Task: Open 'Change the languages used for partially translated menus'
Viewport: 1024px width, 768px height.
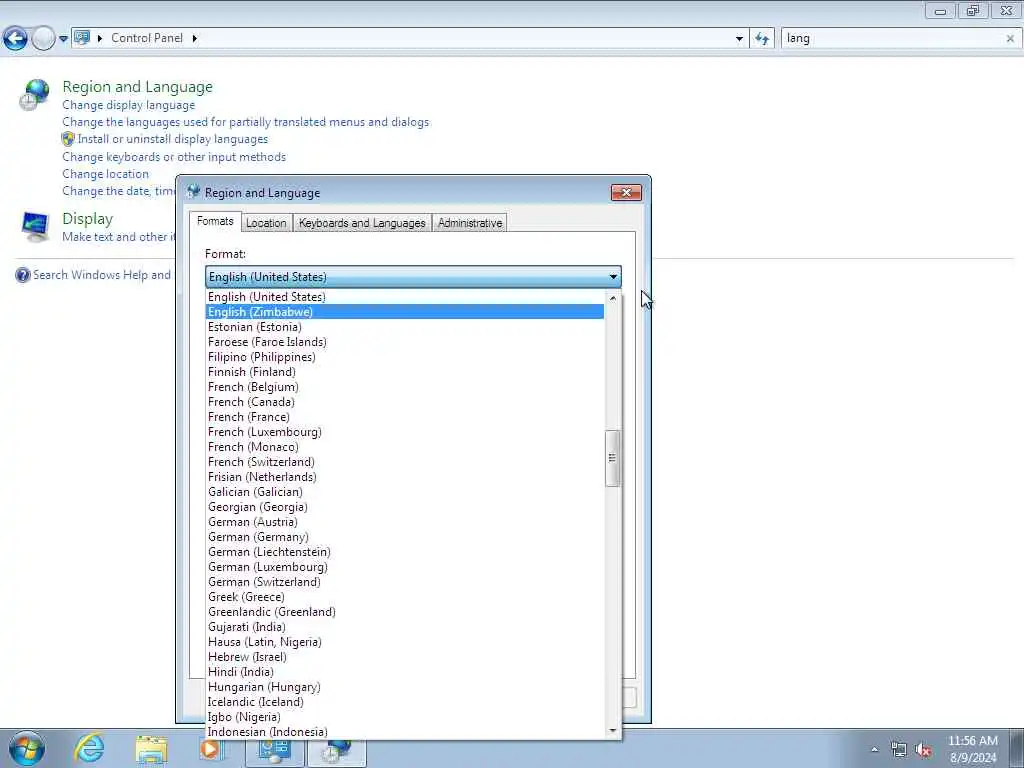Action: [x=246, y=122]
